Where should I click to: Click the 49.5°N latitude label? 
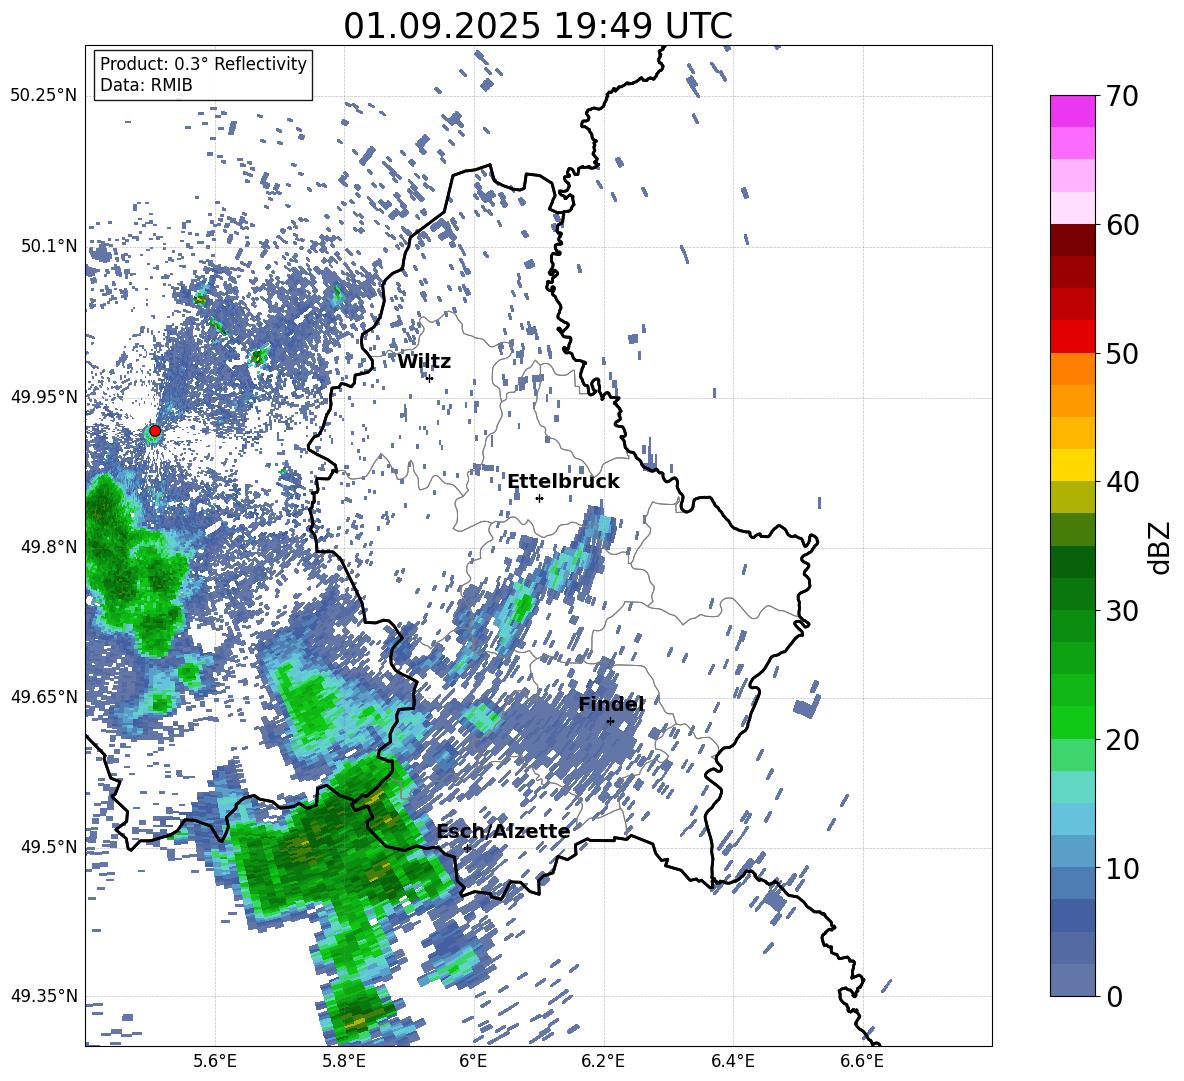point(48,847)
